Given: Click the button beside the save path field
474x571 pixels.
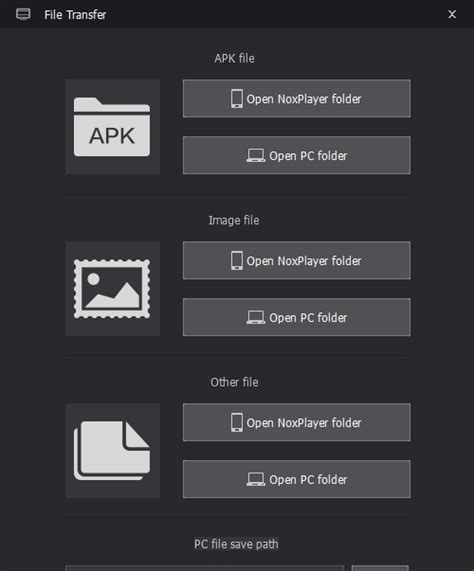Looking at the screenshot, I should (380, 568).
